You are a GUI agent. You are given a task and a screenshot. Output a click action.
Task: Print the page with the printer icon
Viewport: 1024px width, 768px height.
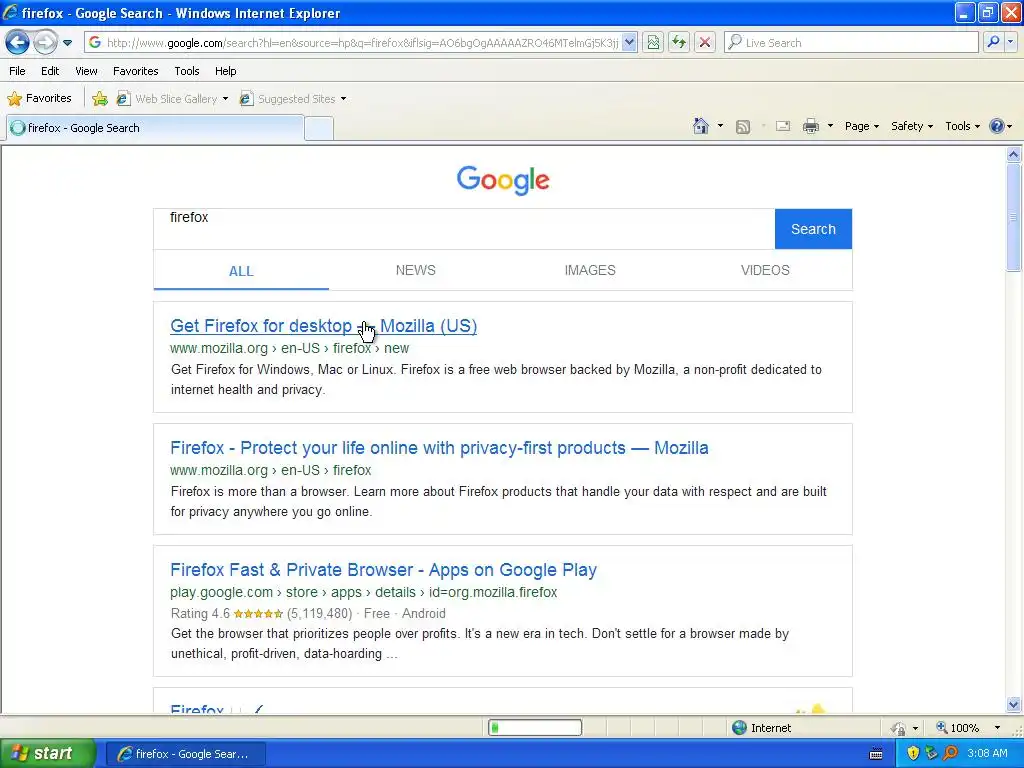coord(810,126)
